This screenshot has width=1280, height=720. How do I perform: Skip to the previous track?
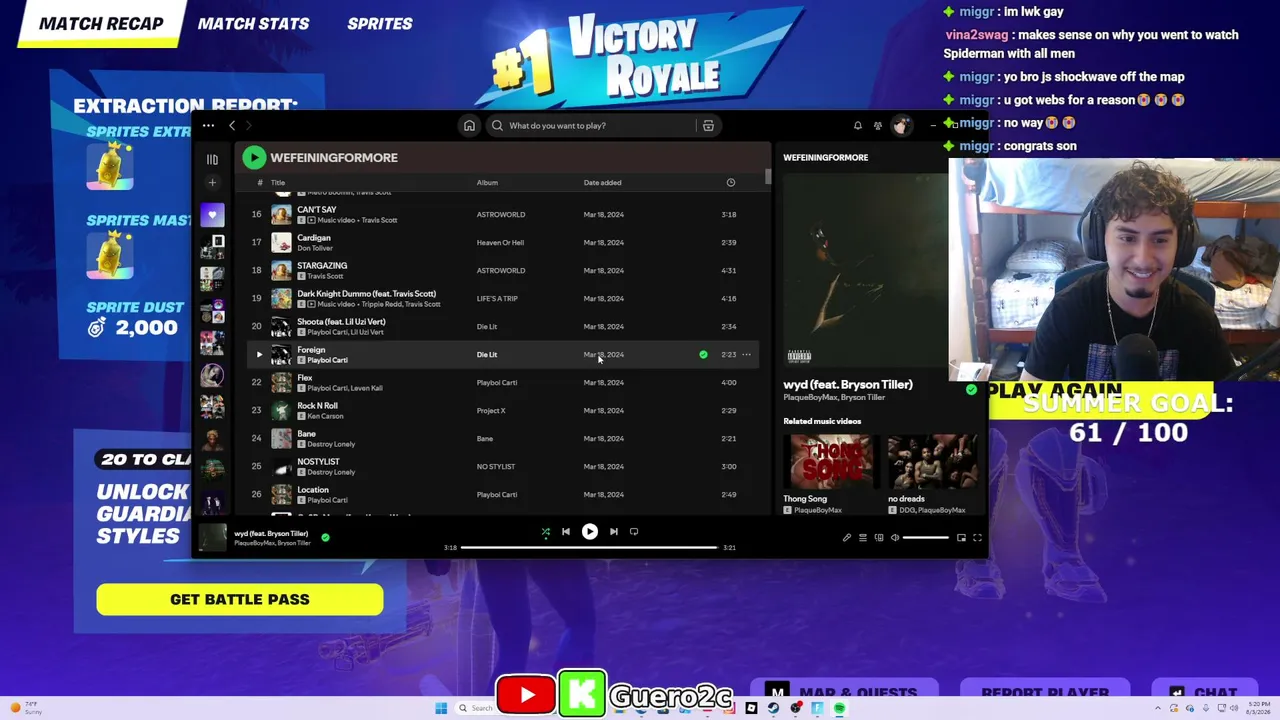(x=566, y=532)
